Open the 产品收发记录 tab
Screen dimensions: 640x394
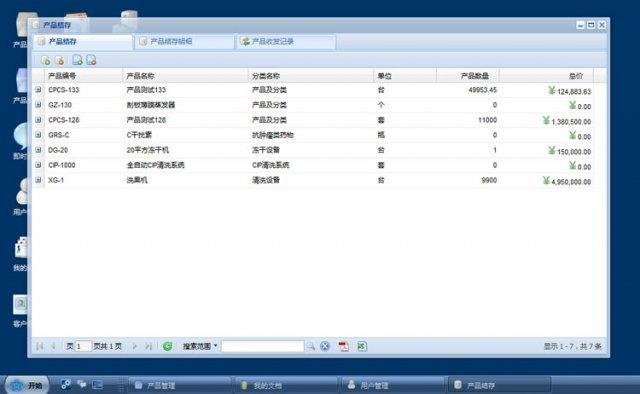click(286, 42)
